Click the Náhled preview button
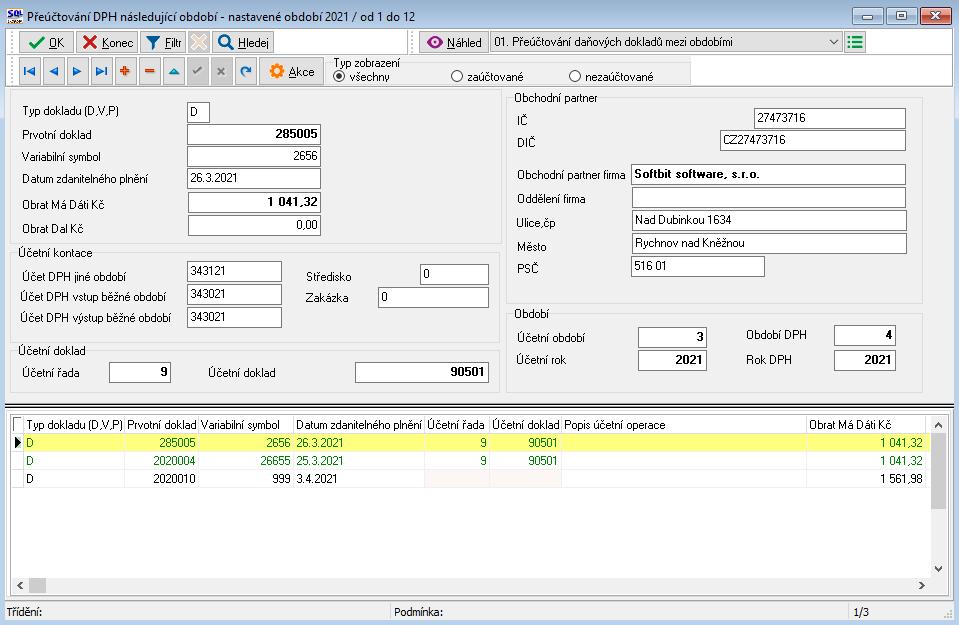This screenshot has height=625, width=959. [x=454, y=42]
